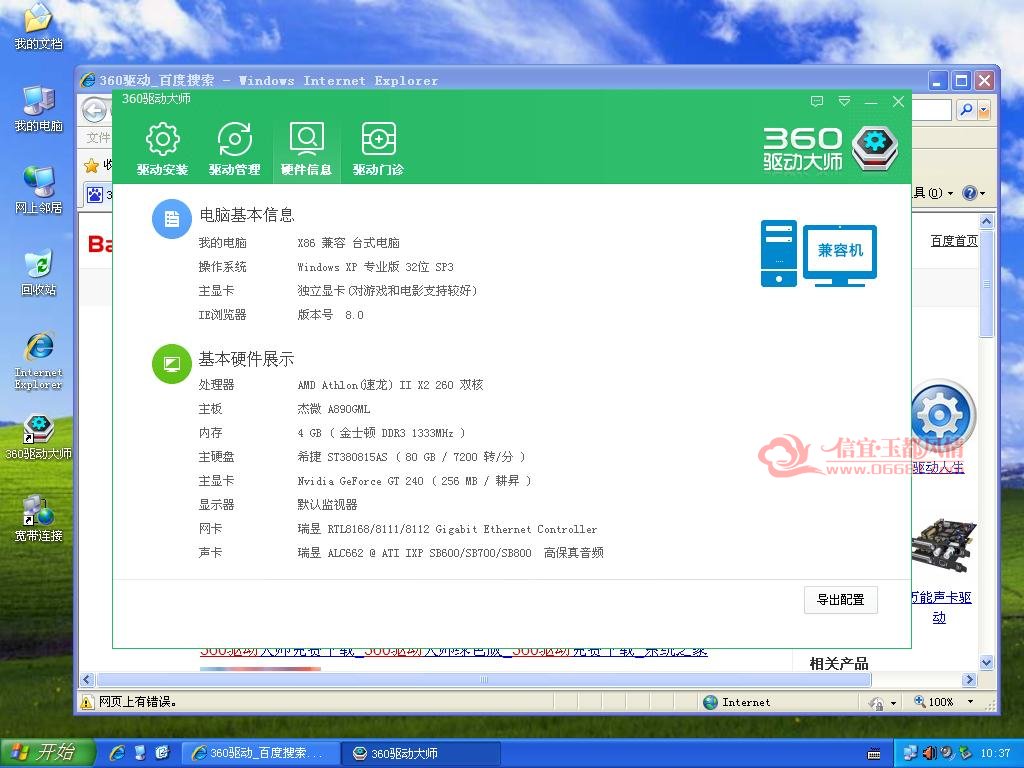Screen dimensions: 1024x768
Task: Open the 驱动门诊 section
Action: (378, 150)
